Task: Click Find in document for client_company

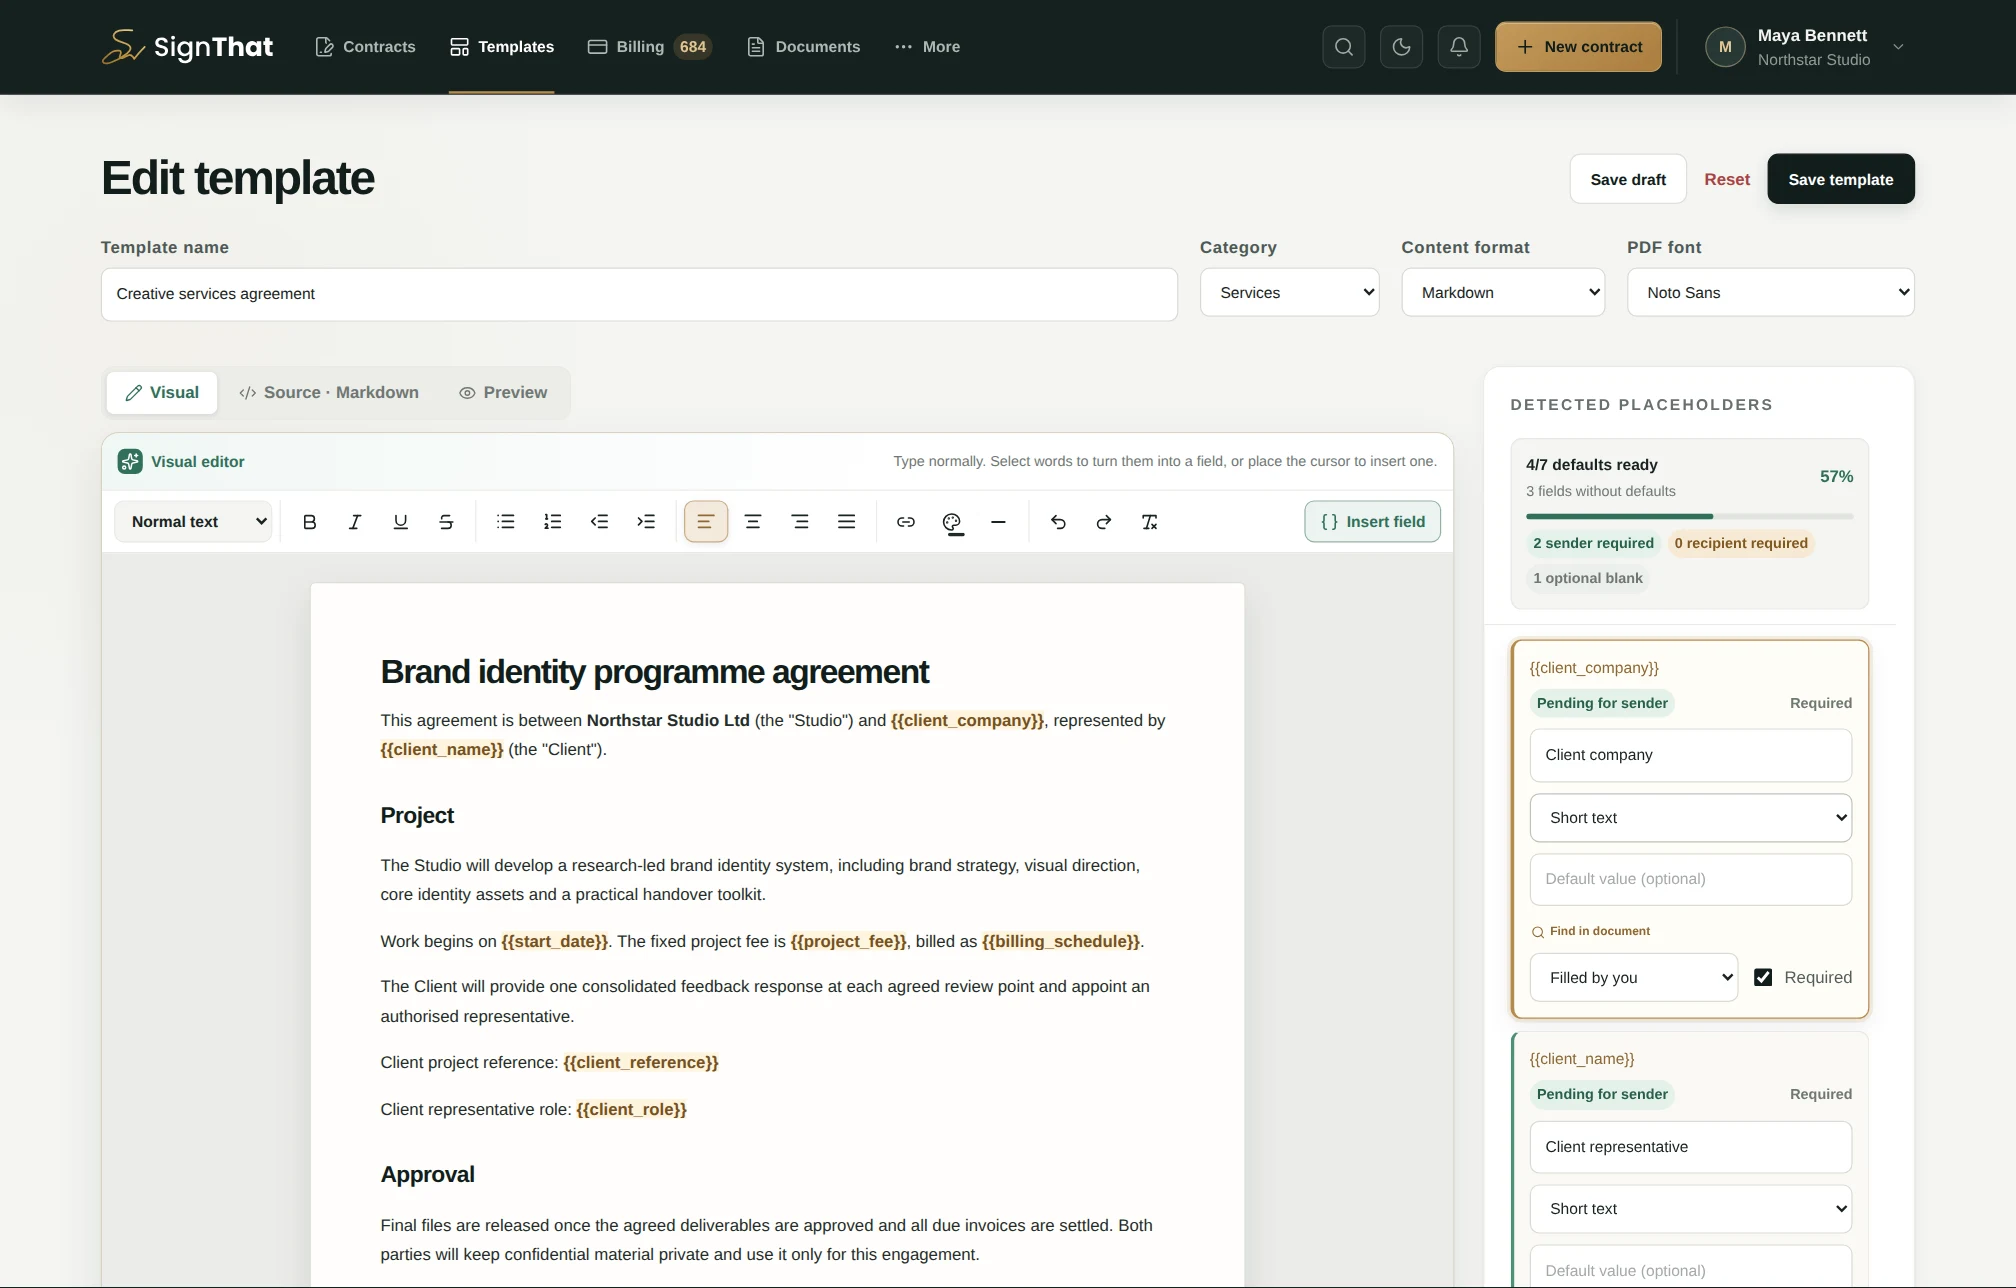Action: point(1591,931)
